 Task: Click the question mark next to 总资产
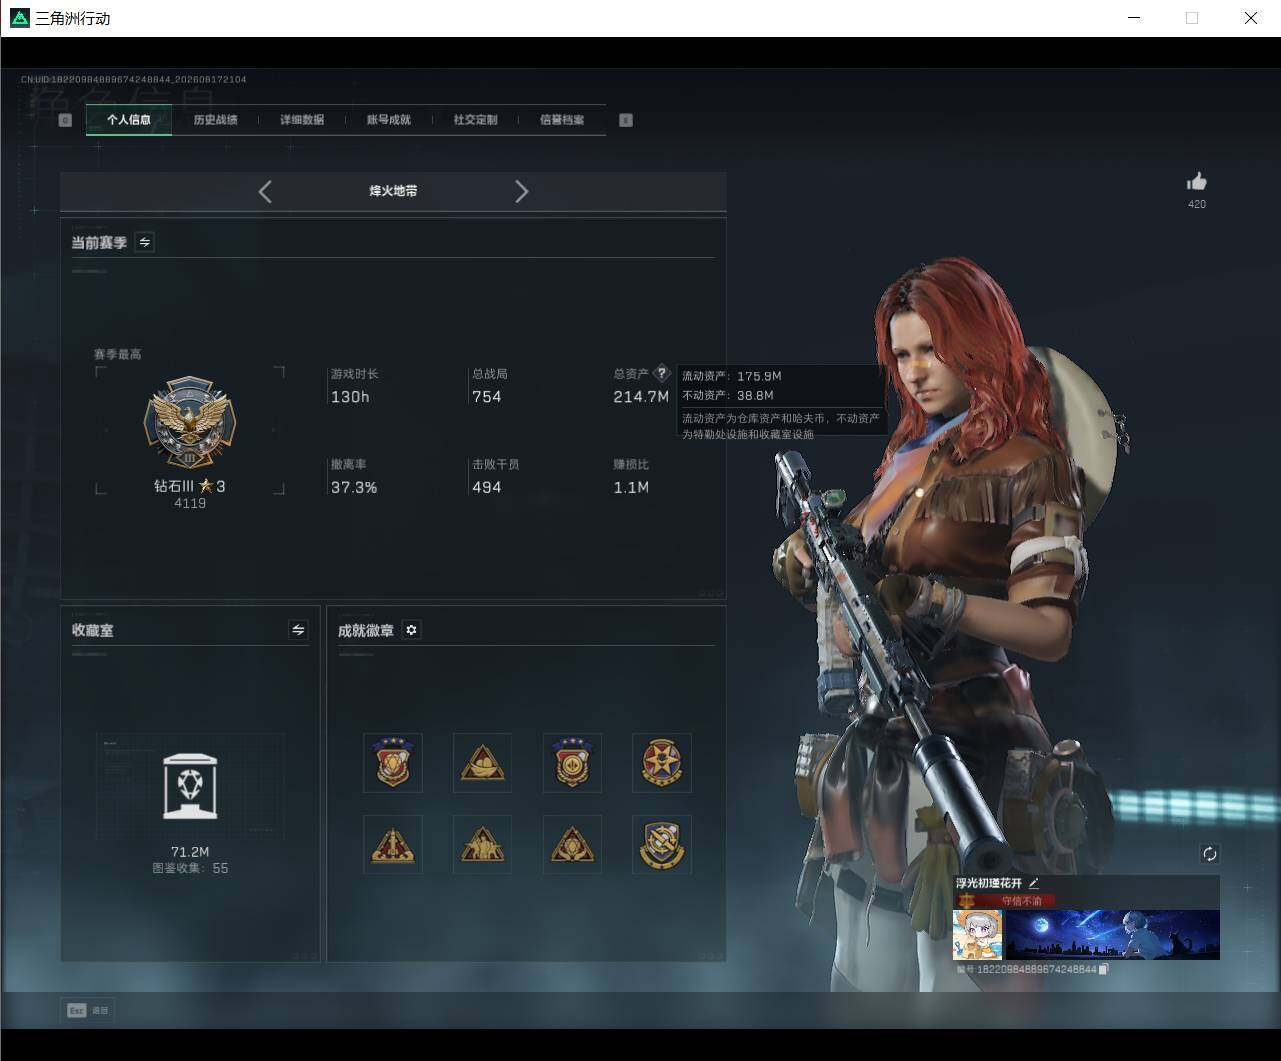click(661, 374)
